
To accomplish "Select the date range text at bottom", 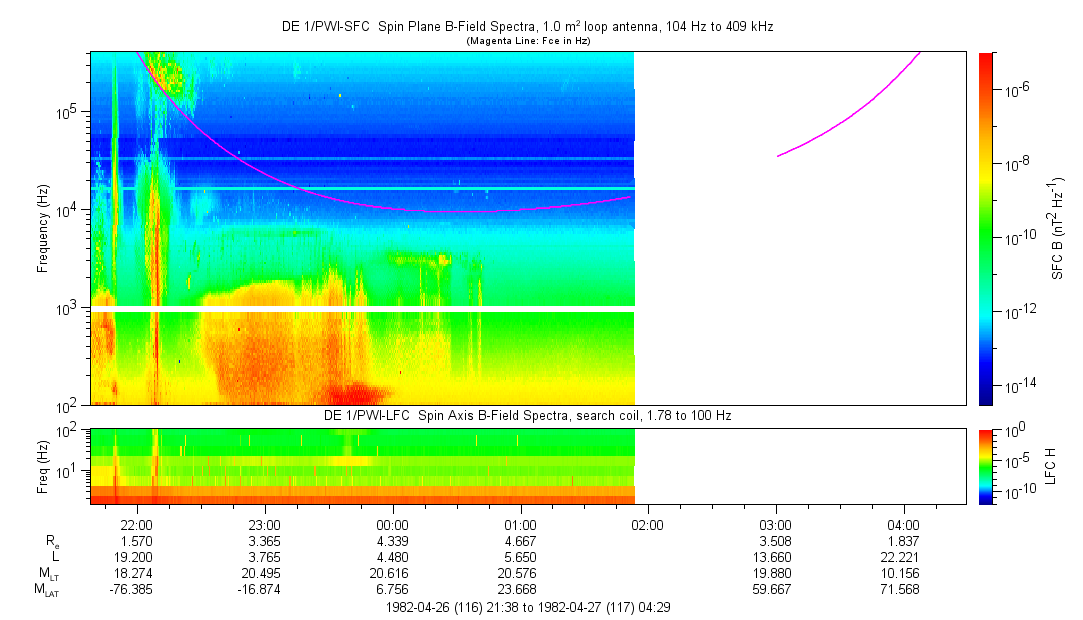I will tap(527, 606).
